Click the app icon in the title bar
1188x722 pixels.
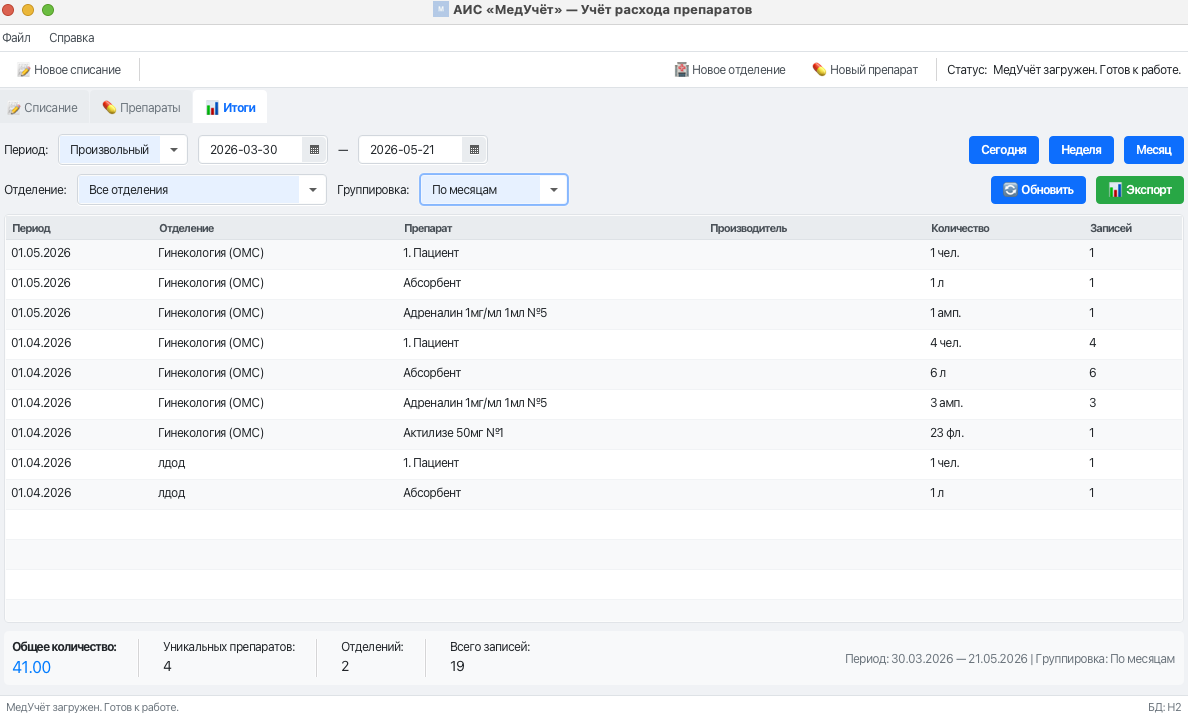440,10
